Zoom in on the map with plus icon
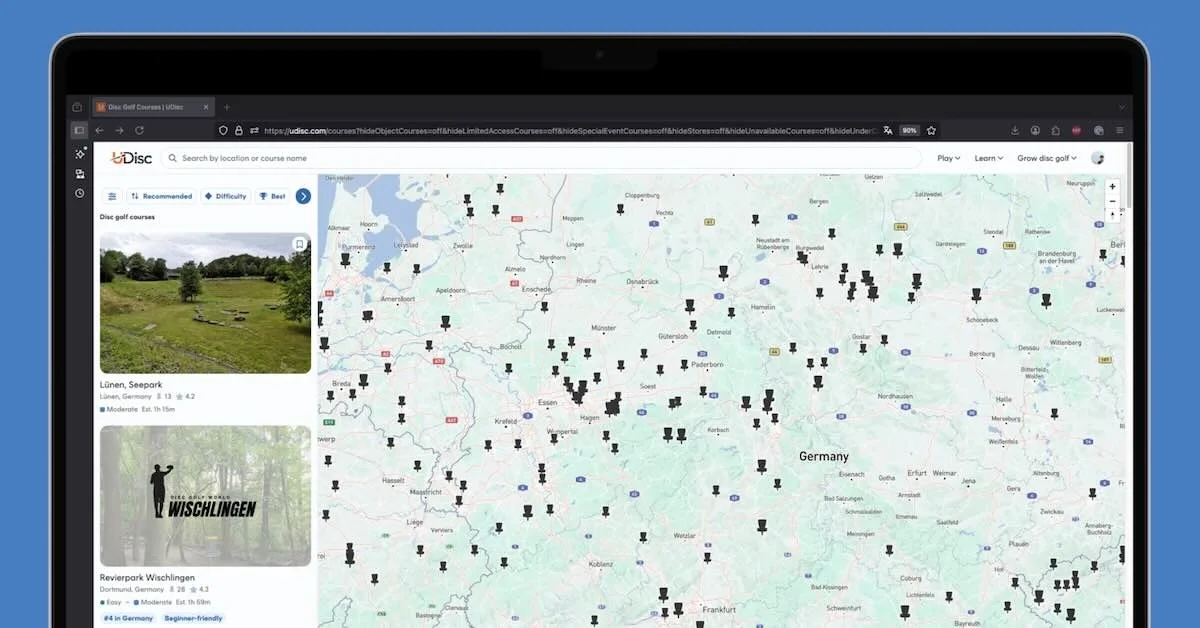Screen dimensions: 1200x628 pyautogui.click(x=1112, y=186)
